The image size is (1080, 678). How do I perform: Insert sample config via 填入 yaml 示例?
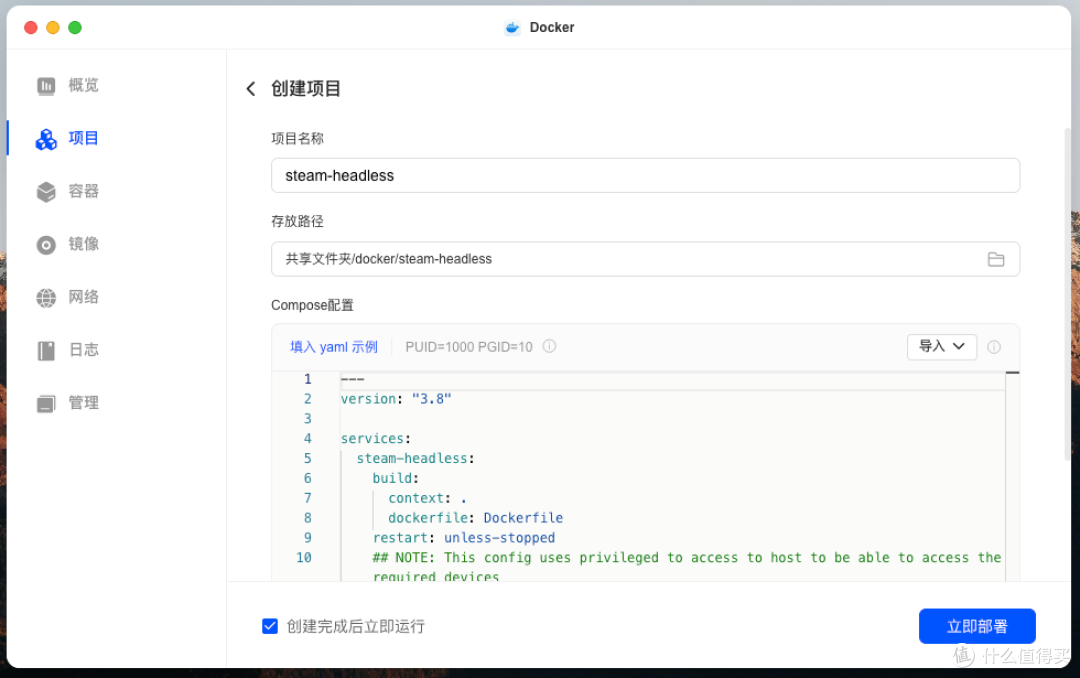pos(333,346)
